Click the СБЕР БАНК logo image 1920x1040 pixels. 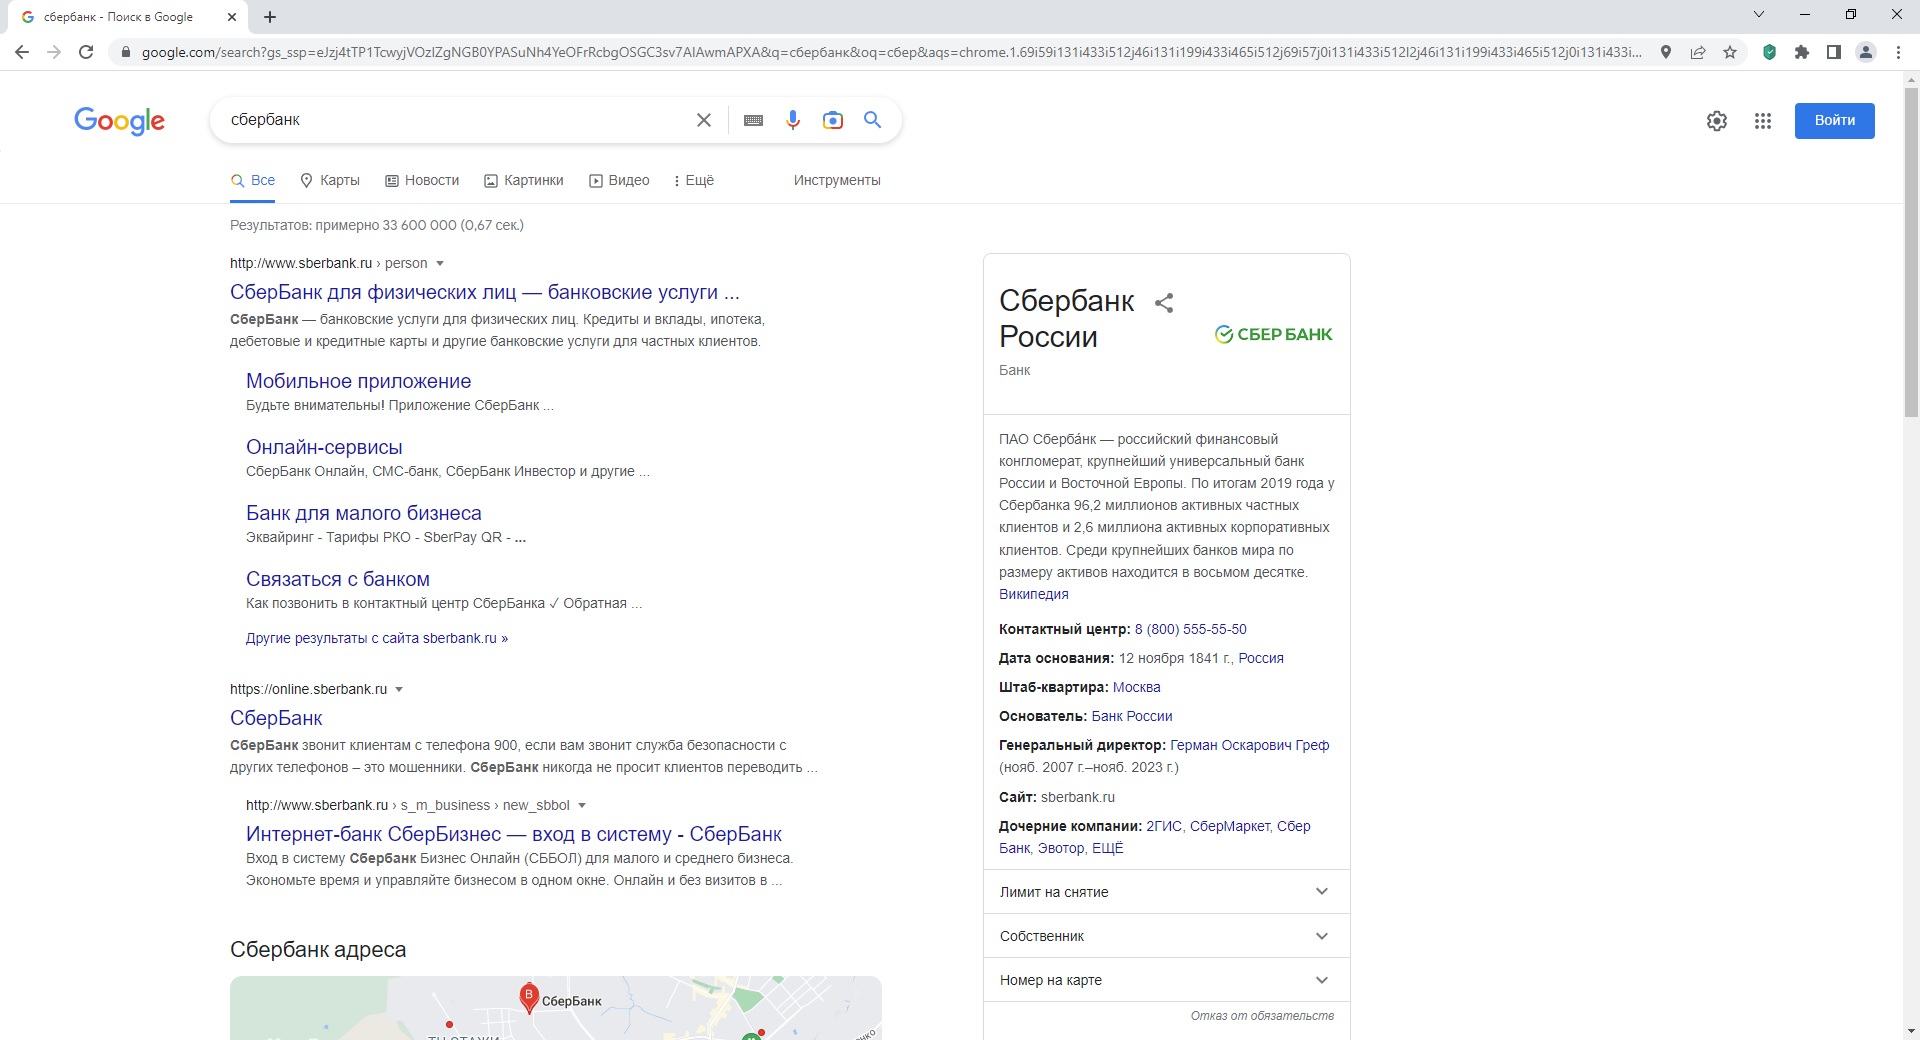tap(1273, 334)
